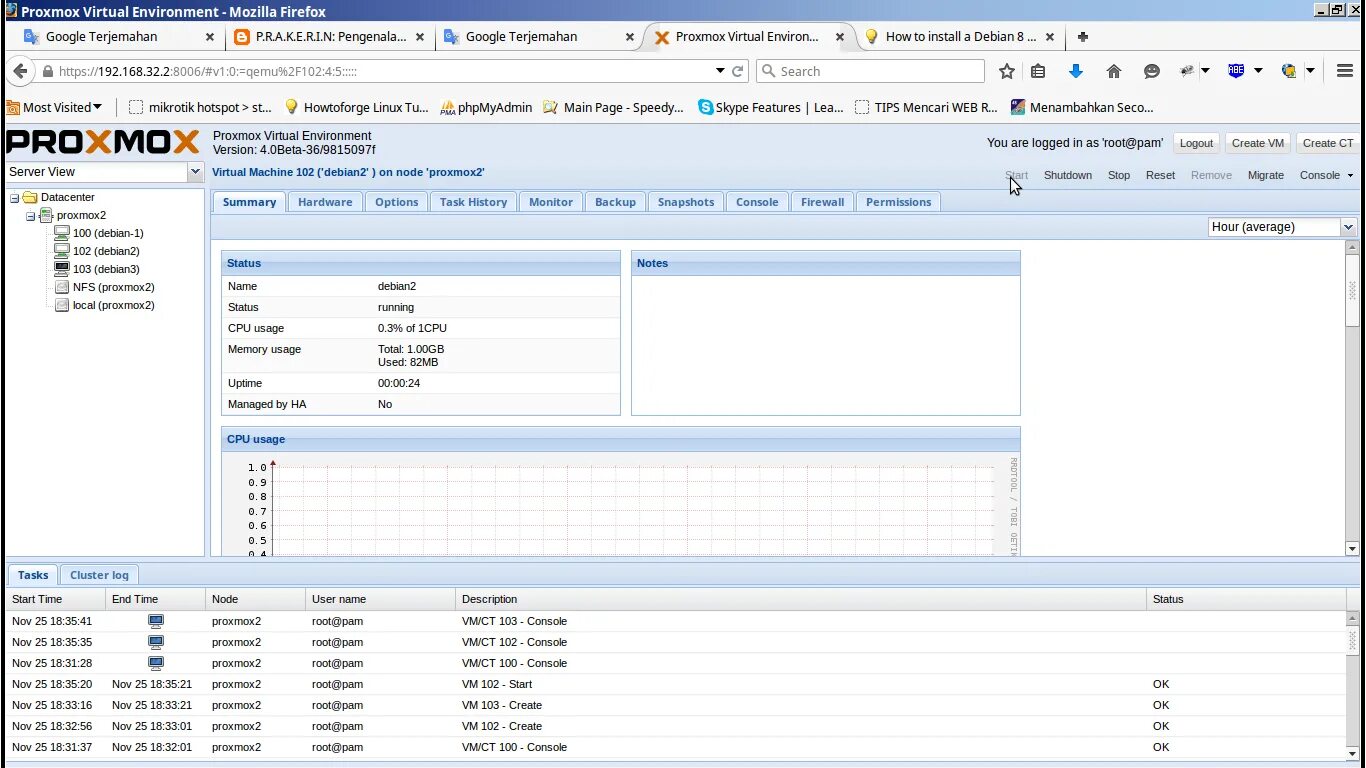The height and width of the screenshot is (768, 1366).
Task: Open the address bar history dropdown arrow
Action: [x=720, y=71]
